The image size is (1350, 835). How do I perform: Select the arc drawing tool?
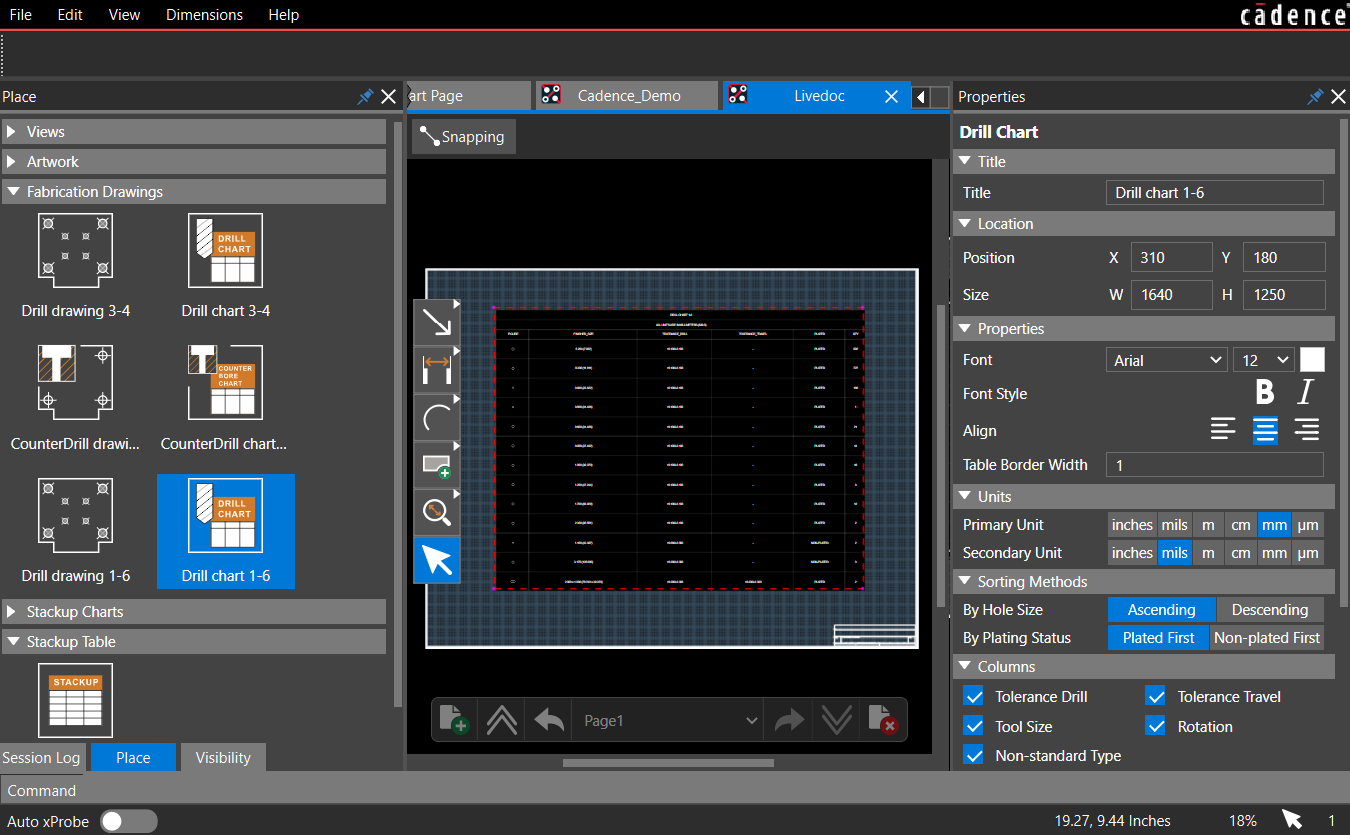pyautogui.click(x=437, y=417)
